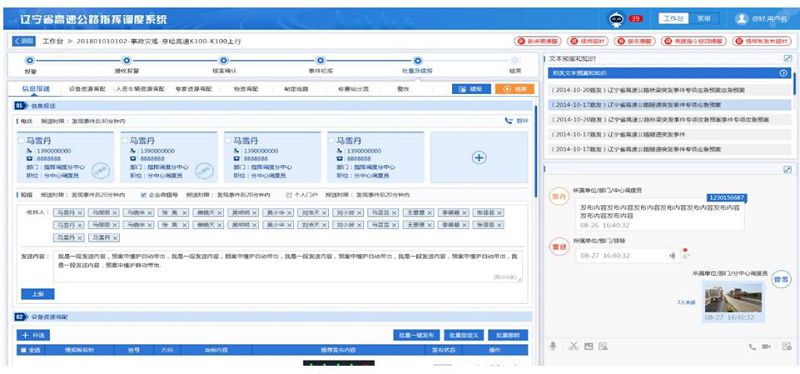Start a video call from chat toolbar
800x374 pixels.
tap(766, 347)
